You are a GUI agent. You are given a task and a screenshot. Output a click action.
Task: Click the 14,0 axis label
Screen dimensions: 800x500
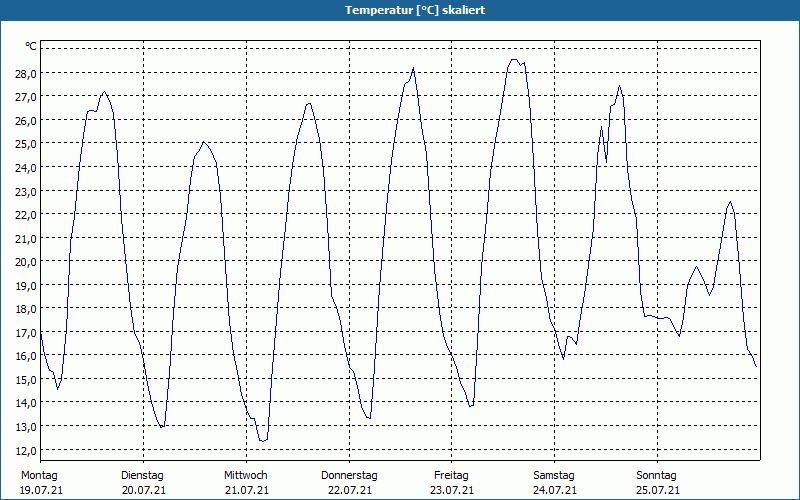click(26, 403)
